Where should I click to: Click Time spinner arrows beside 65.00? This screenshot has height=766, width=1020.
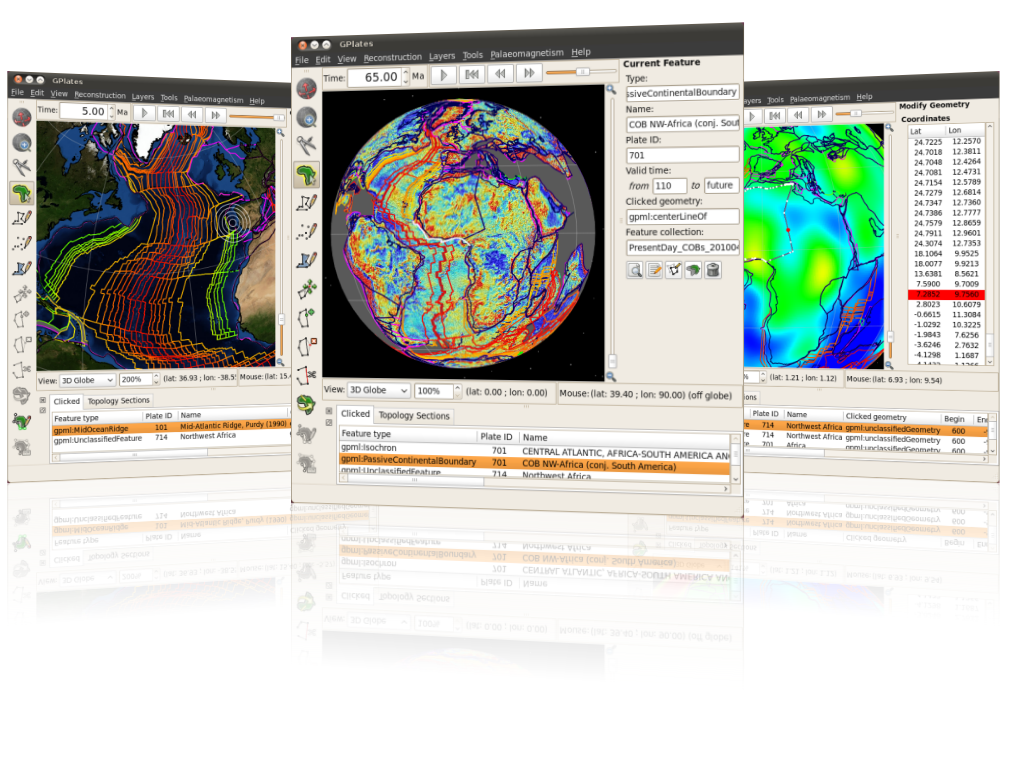(405, 77)
